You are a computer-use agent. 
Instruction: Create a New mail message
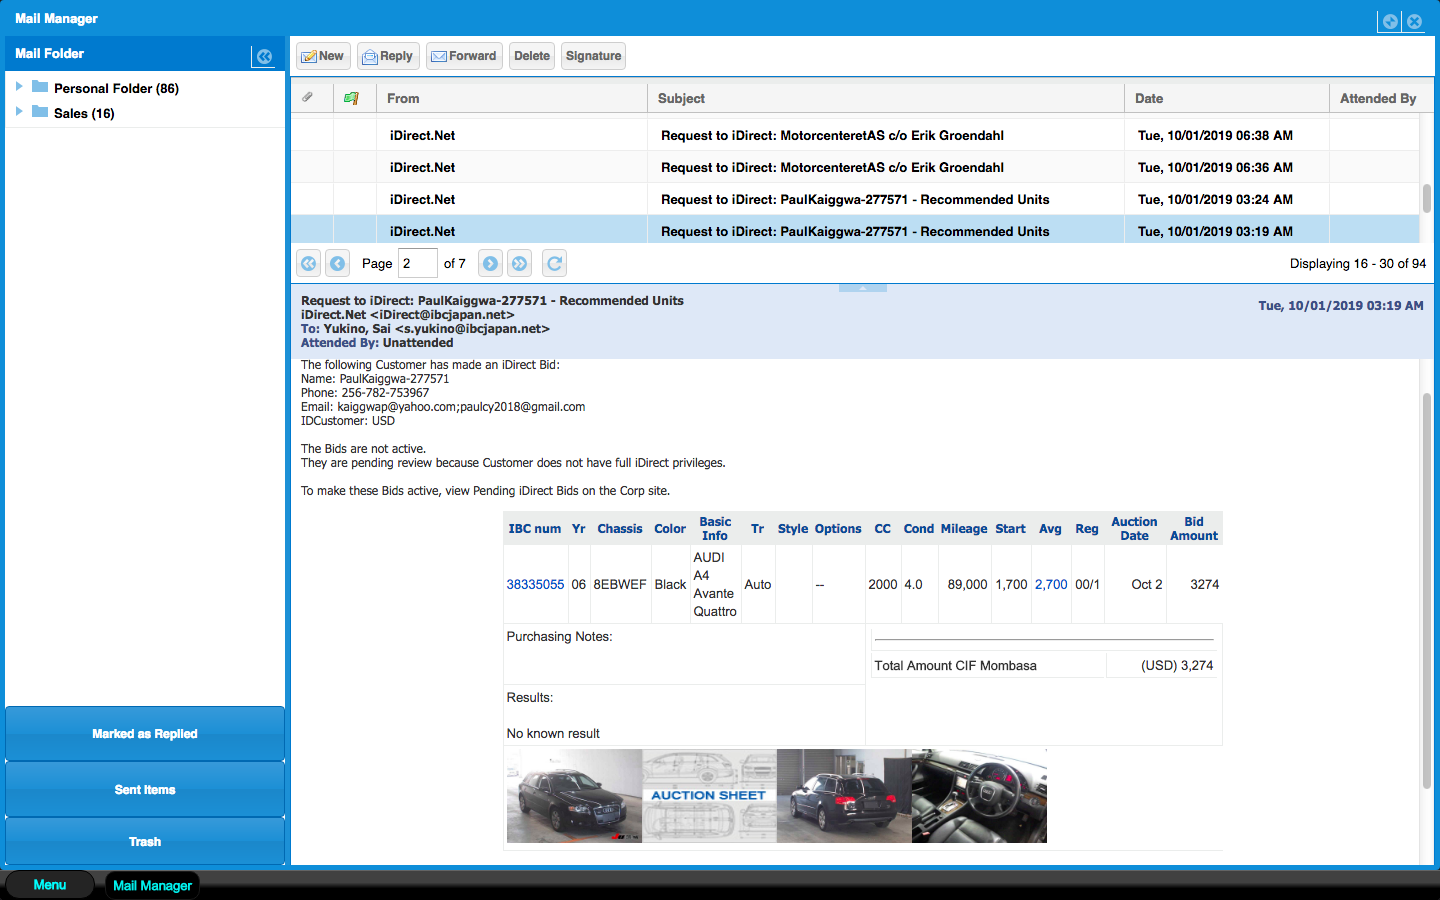323,56
